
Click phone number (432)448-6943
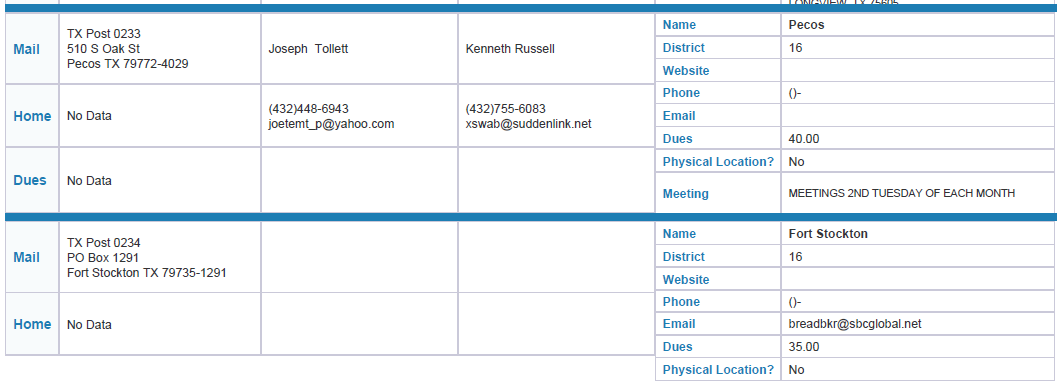308,109
